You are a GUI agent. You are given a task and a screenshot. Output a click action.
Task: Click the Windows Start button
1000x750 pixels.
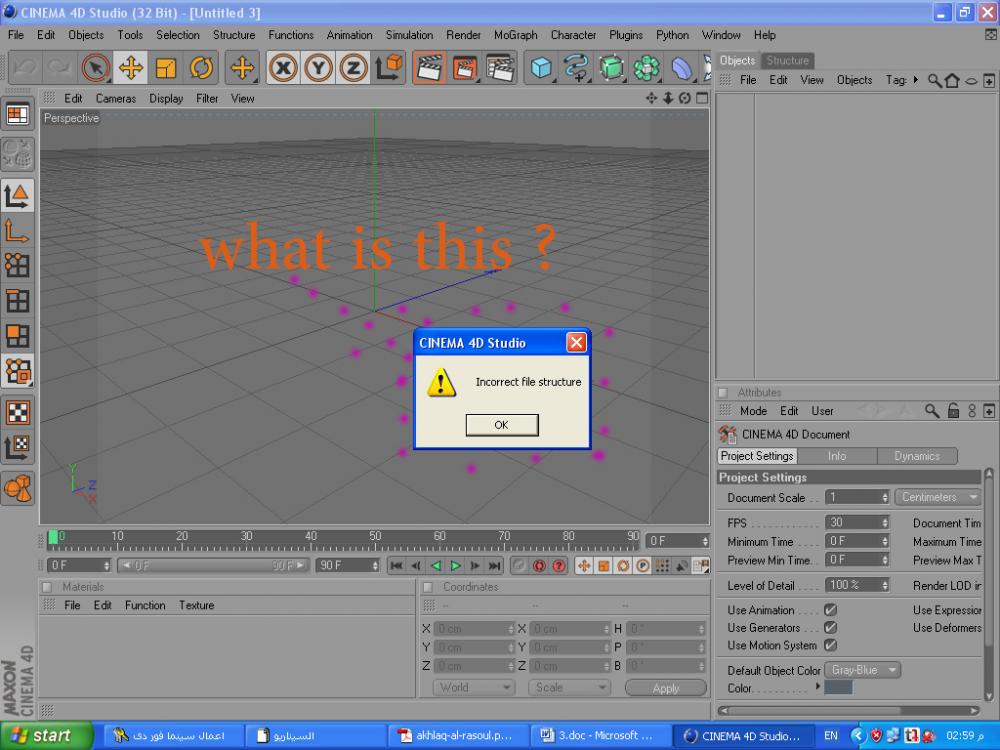coord(40,736)
